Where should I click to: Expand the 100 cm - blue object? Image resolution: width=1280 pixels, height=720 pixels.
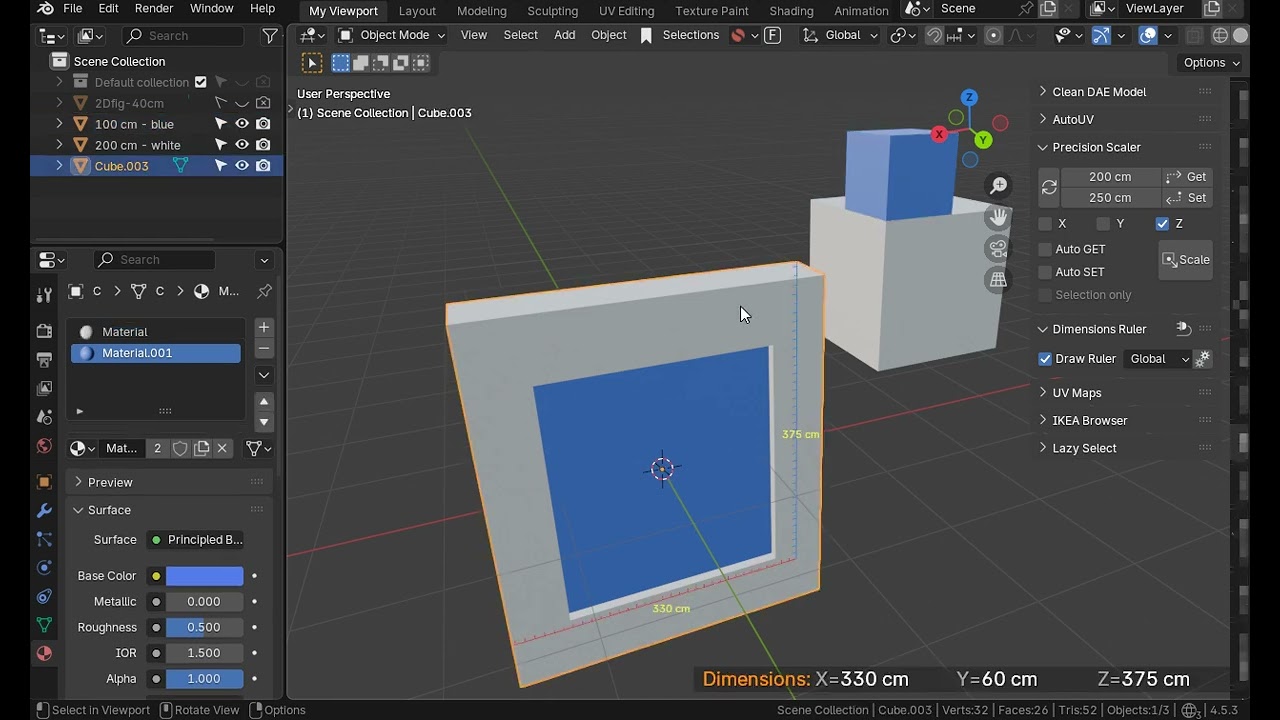pos(59,124)
